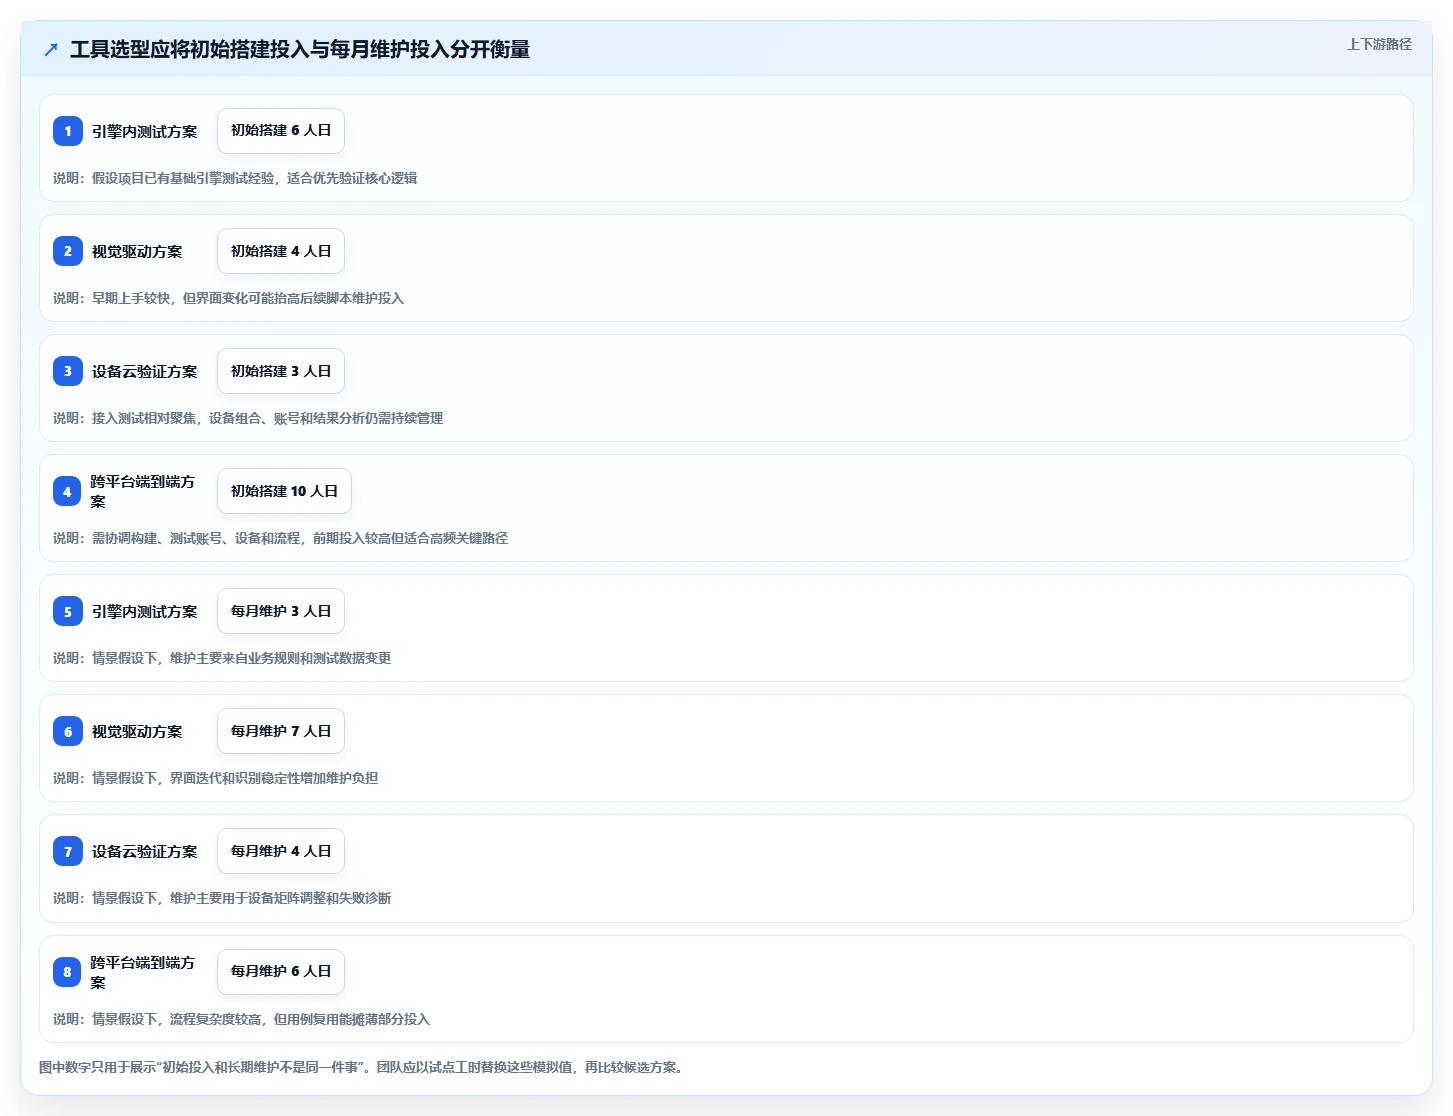Select the 初始搭建 4 人日 chip
The width and height of the screenshot is (1453, 1116).
(281, 251)
